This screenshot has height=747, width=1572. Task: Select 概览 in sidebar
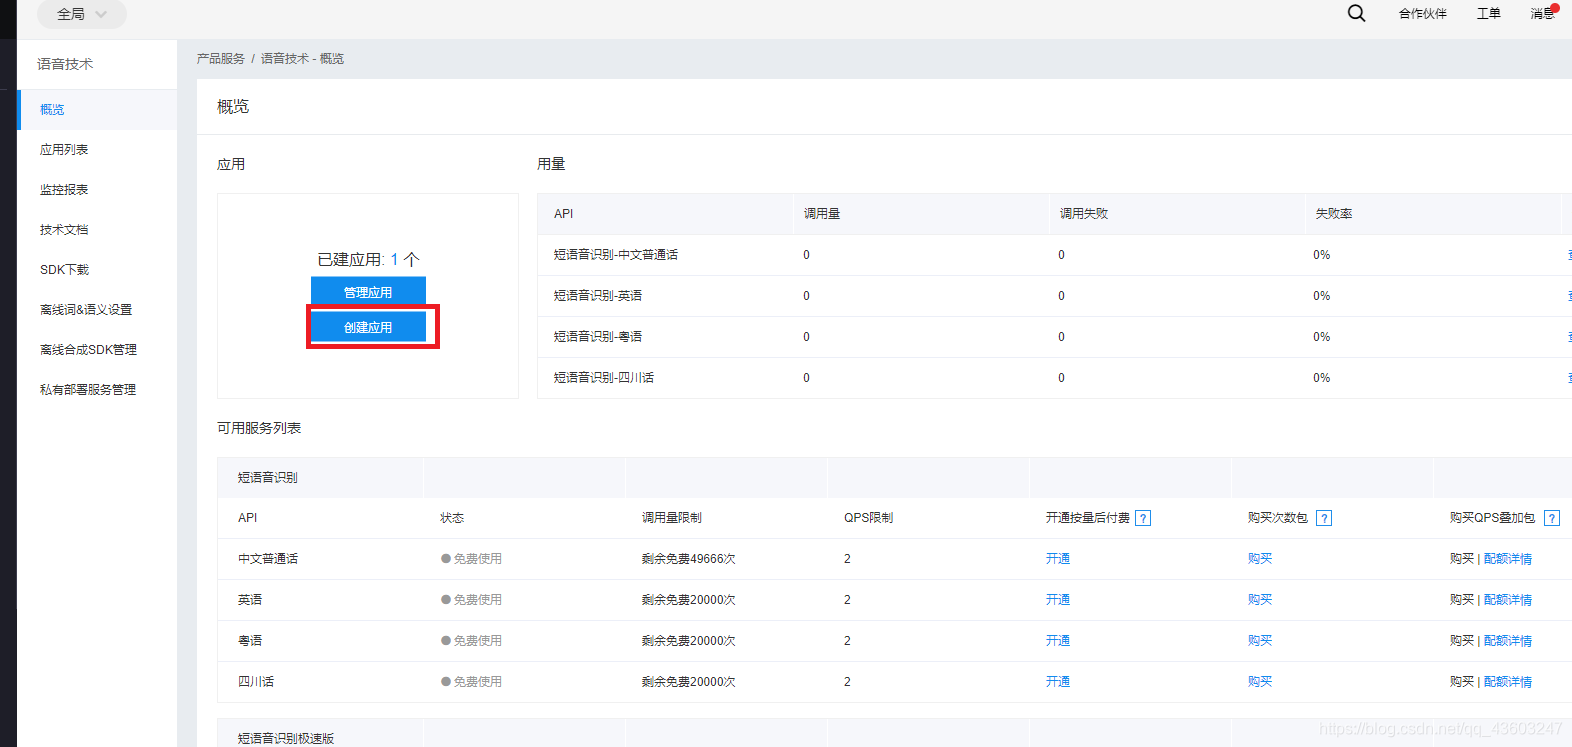click(97, 110)
